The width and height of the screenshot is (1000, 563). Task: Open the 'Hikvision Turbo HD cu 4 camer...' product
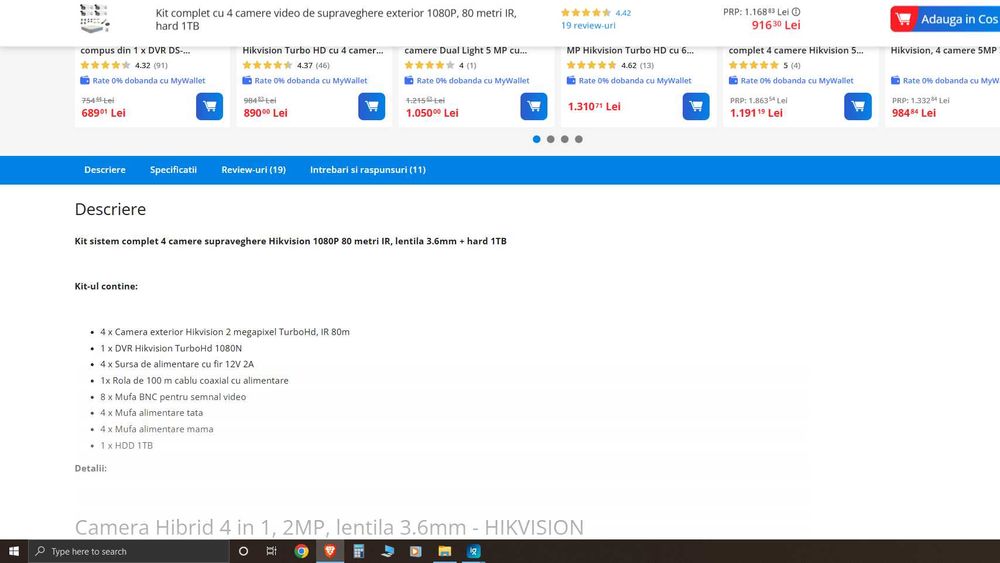312,50
